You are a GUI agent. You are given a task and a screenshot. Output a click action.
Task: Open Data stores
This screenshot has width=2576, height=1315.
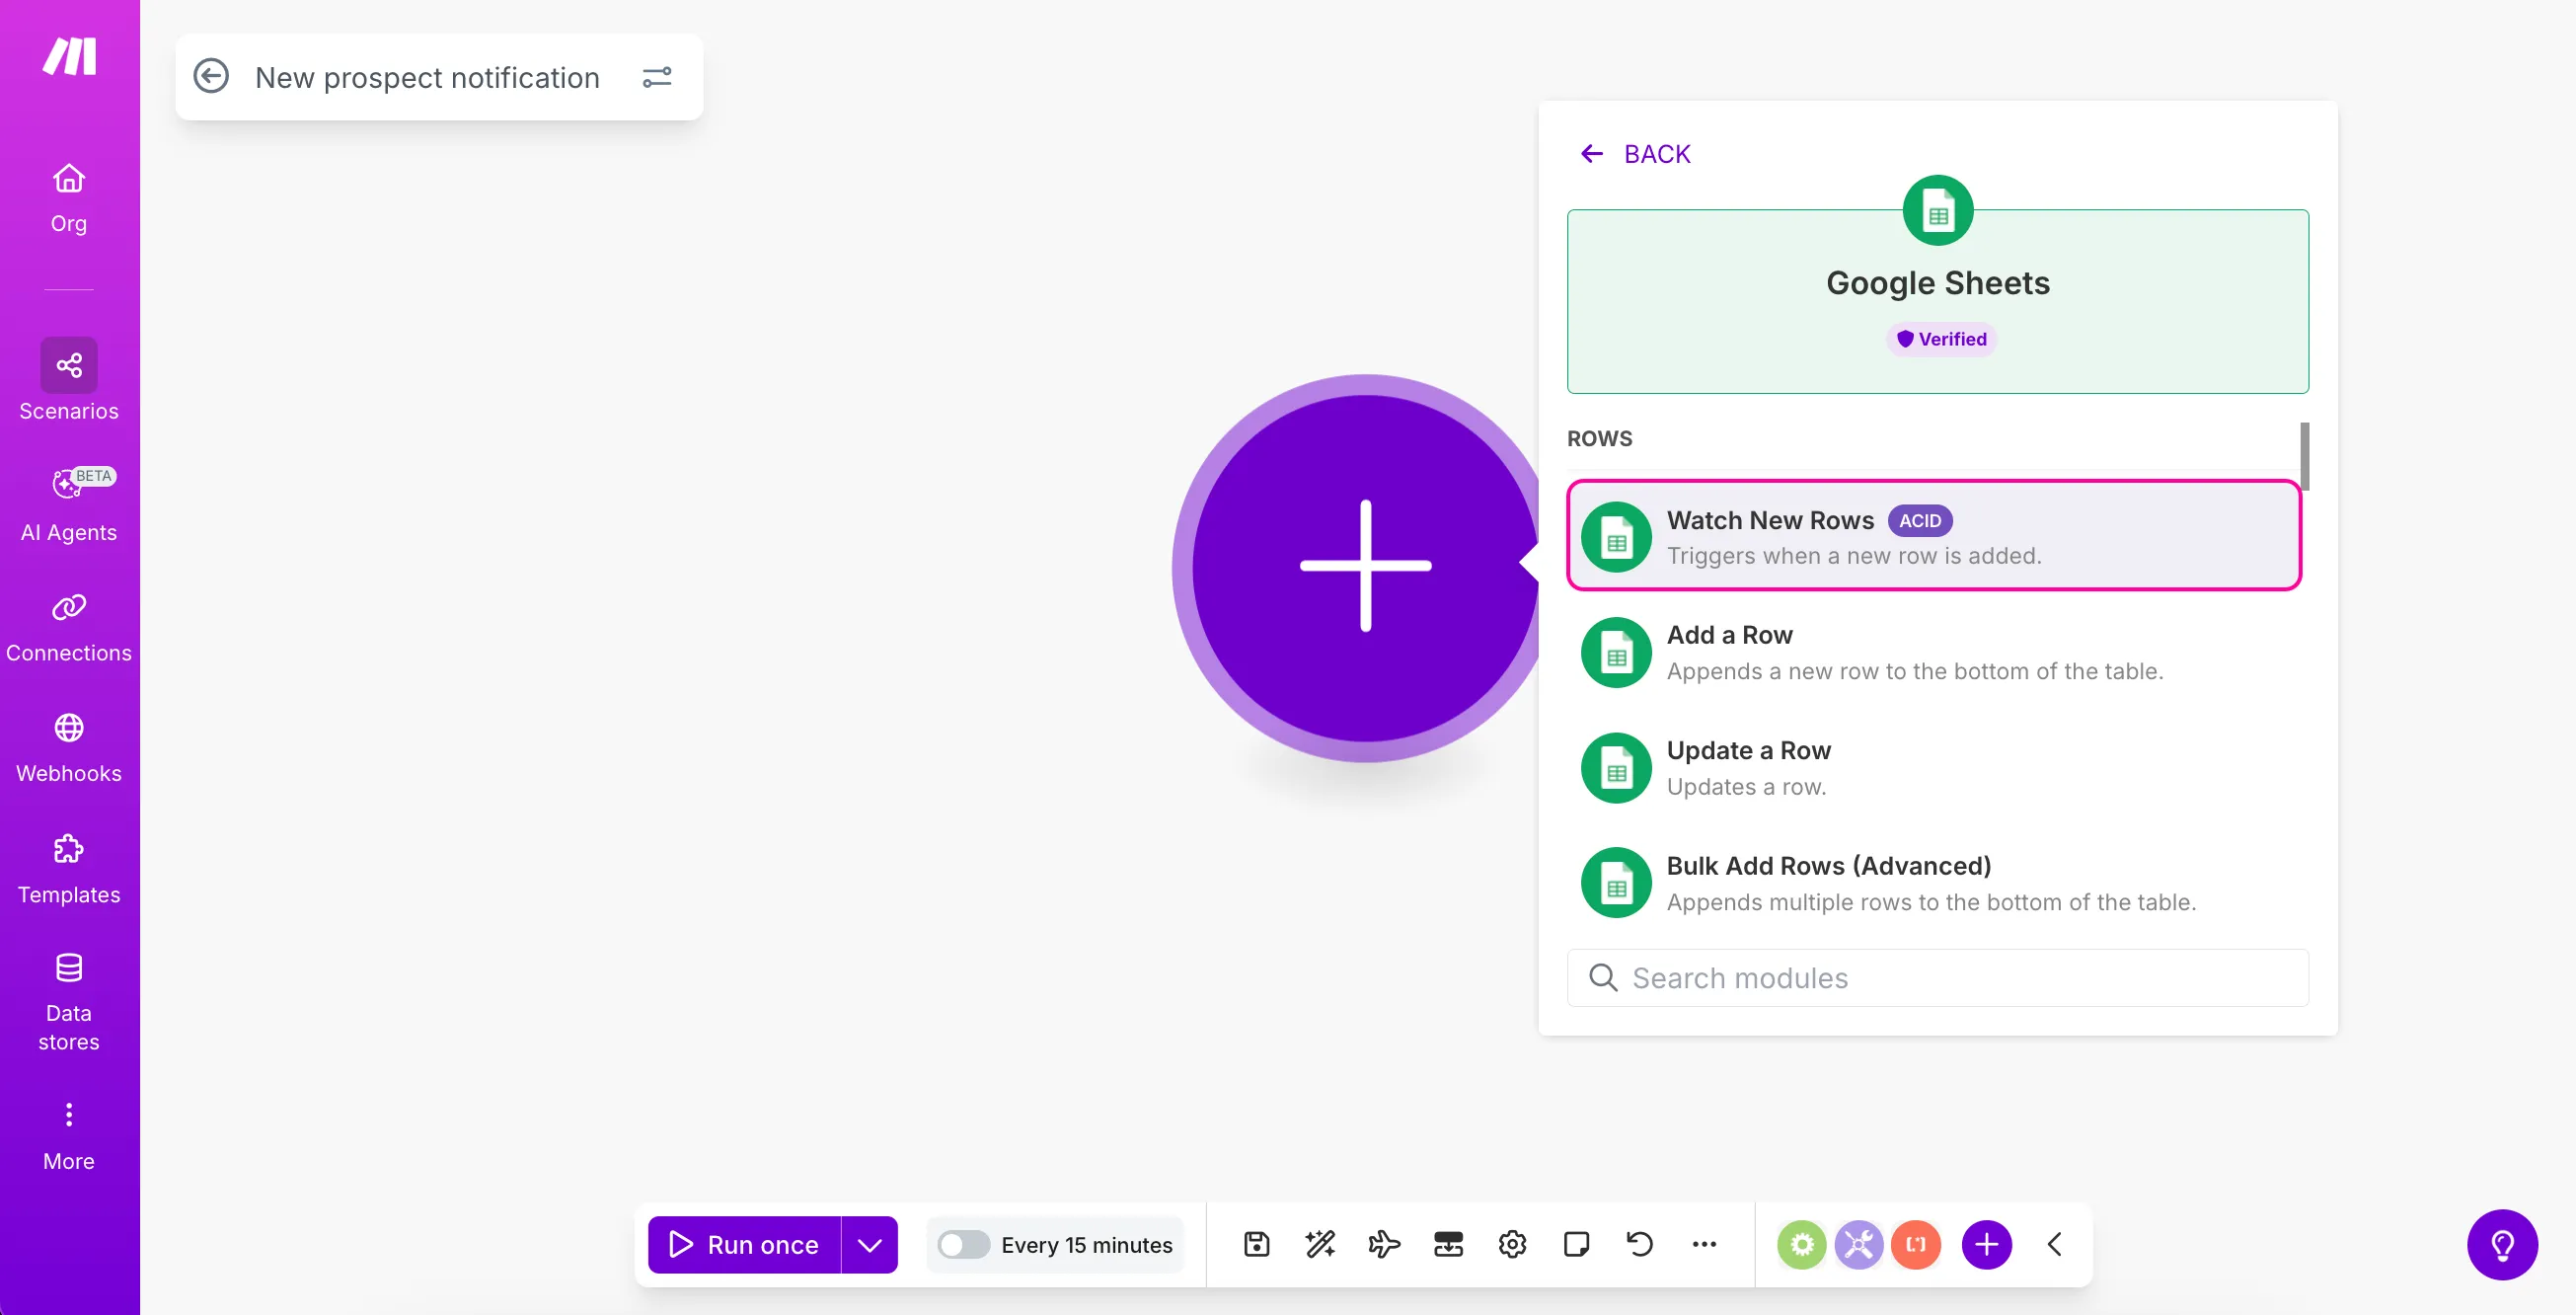(69, 1002)
